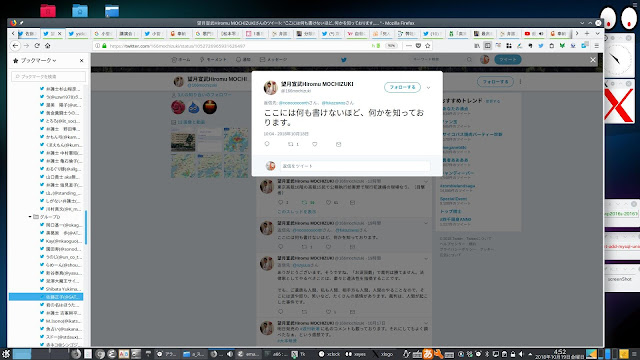Open the bookmarks sidebar header dropdown
The width and height of the screenshot is (640, 360).
click(38, 60)
